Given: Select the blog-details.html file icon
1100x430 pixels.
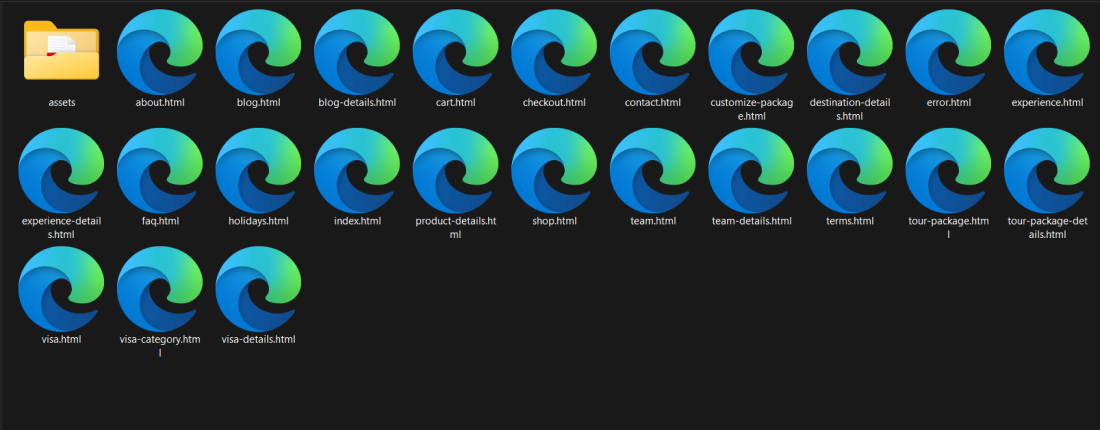Looking at the screenshot, I should (x=357, y=52).
